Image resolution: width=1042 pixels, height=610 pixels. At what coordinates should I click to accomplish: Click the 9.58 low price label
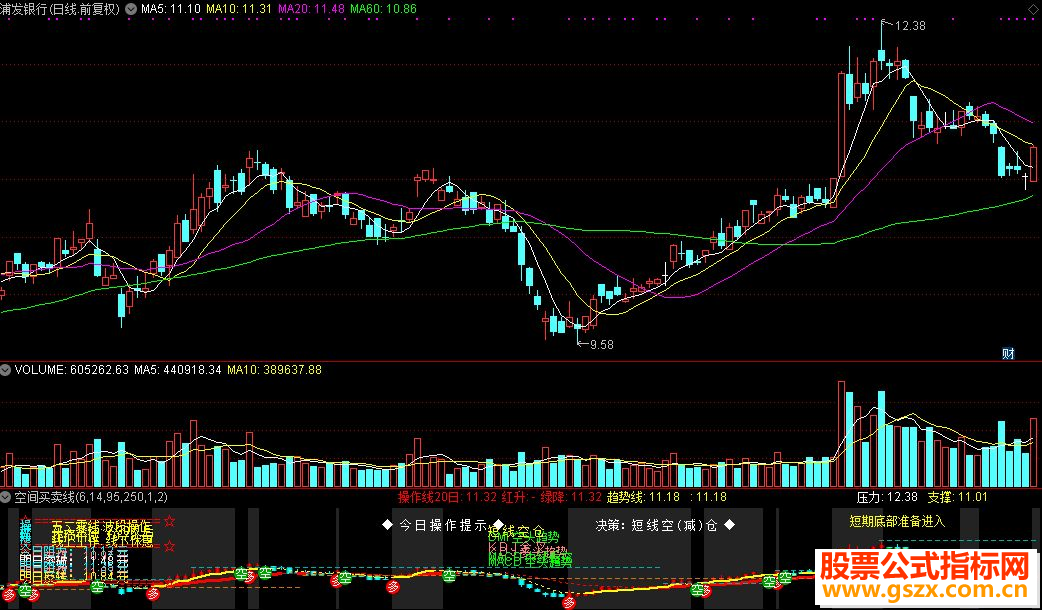coord(601,344)
